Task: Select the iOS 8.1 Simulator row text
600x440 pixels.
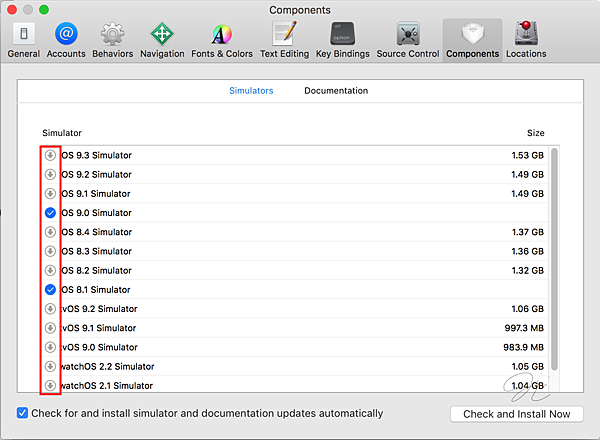Action: click(96, 290)
